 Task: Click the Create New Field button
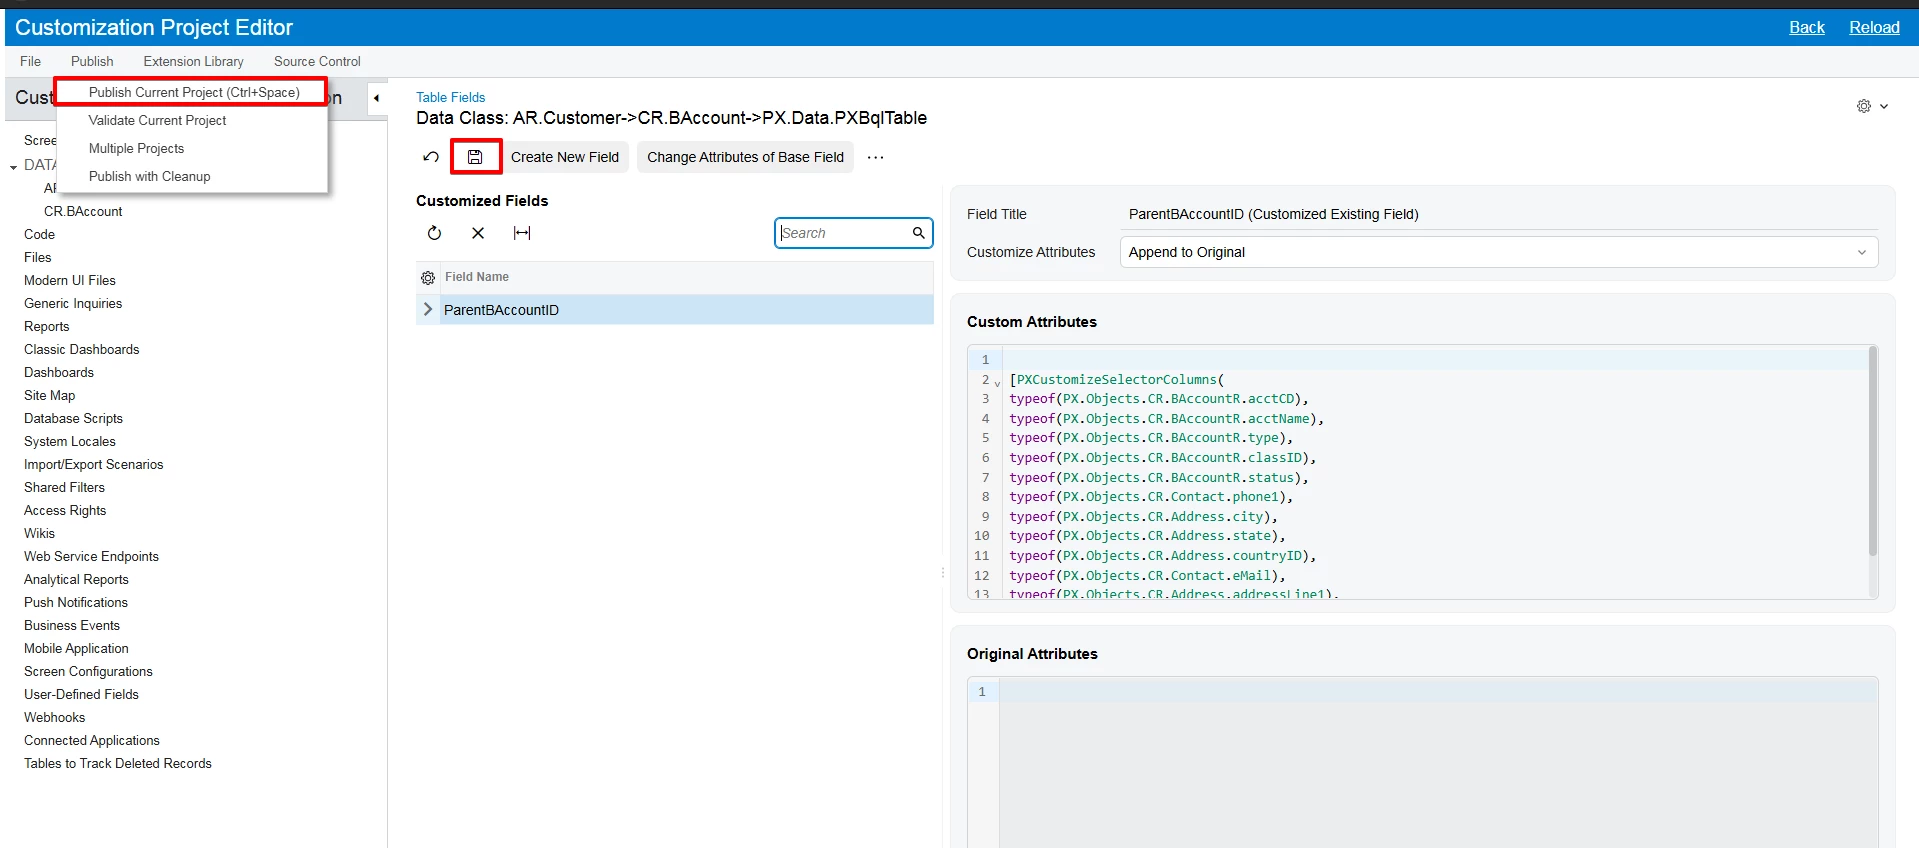[565, 157]
